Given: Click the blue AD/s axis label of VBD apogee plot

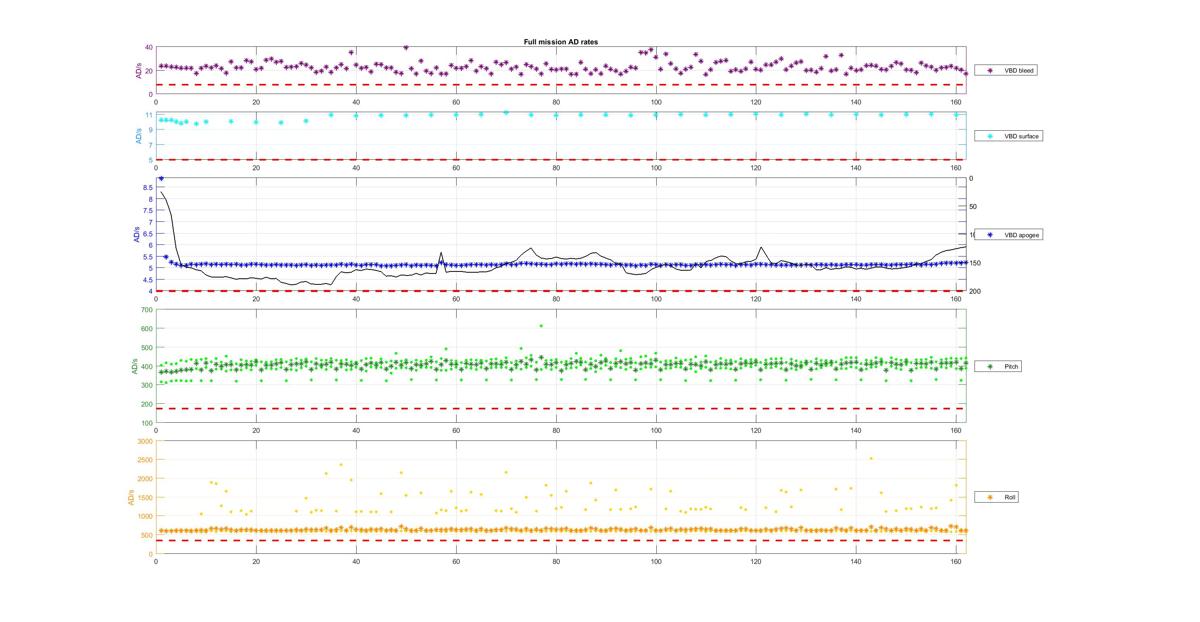Looking at the screenshot, I should tap(138, 235).
